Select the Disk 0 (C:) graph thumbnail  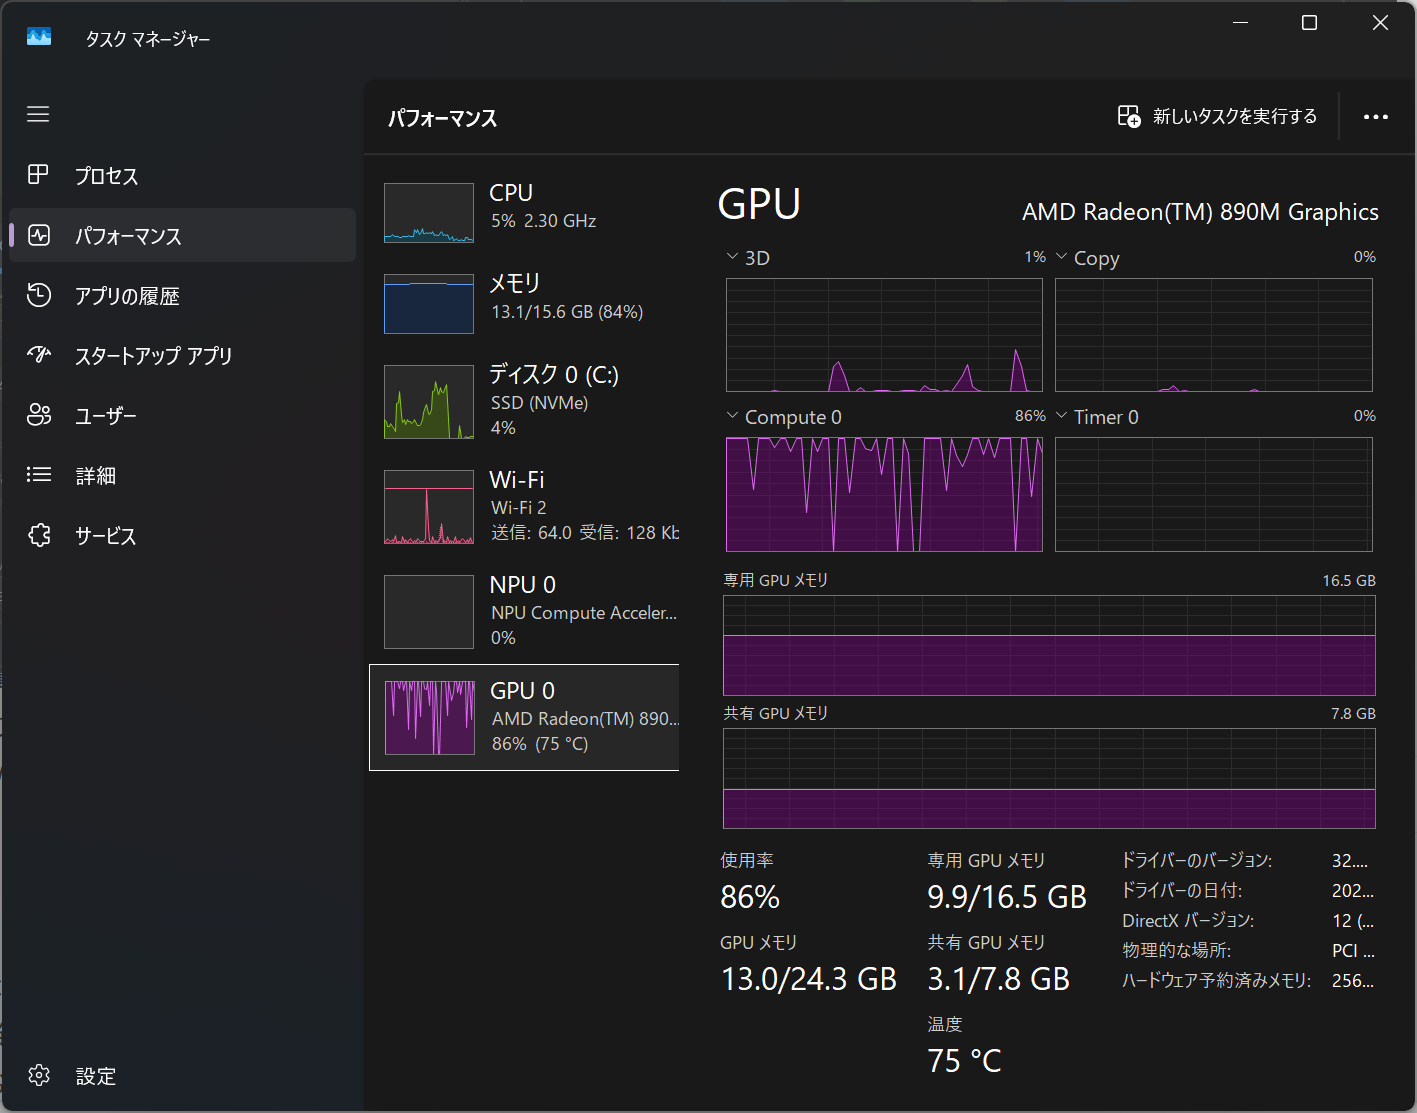(x=429, y=402)
